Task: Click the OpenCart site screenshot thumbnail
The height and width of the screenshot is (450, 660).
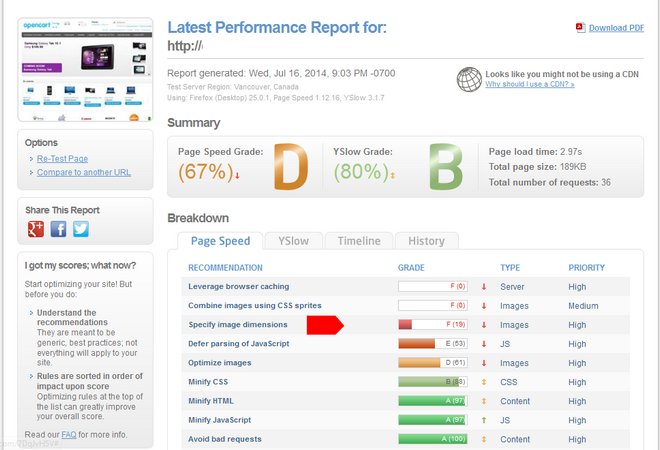Action: (85, 68)
